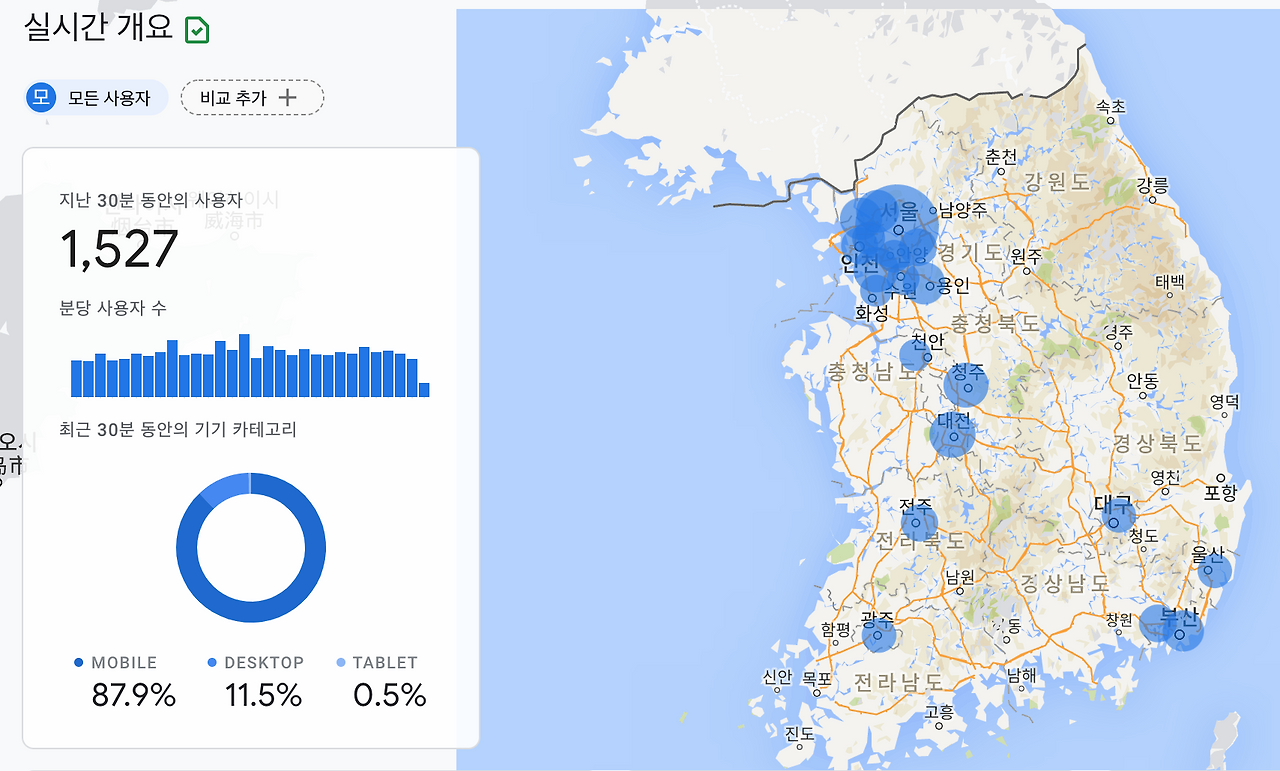Click the blue 모 avatar circle

(x=41, y=98)
